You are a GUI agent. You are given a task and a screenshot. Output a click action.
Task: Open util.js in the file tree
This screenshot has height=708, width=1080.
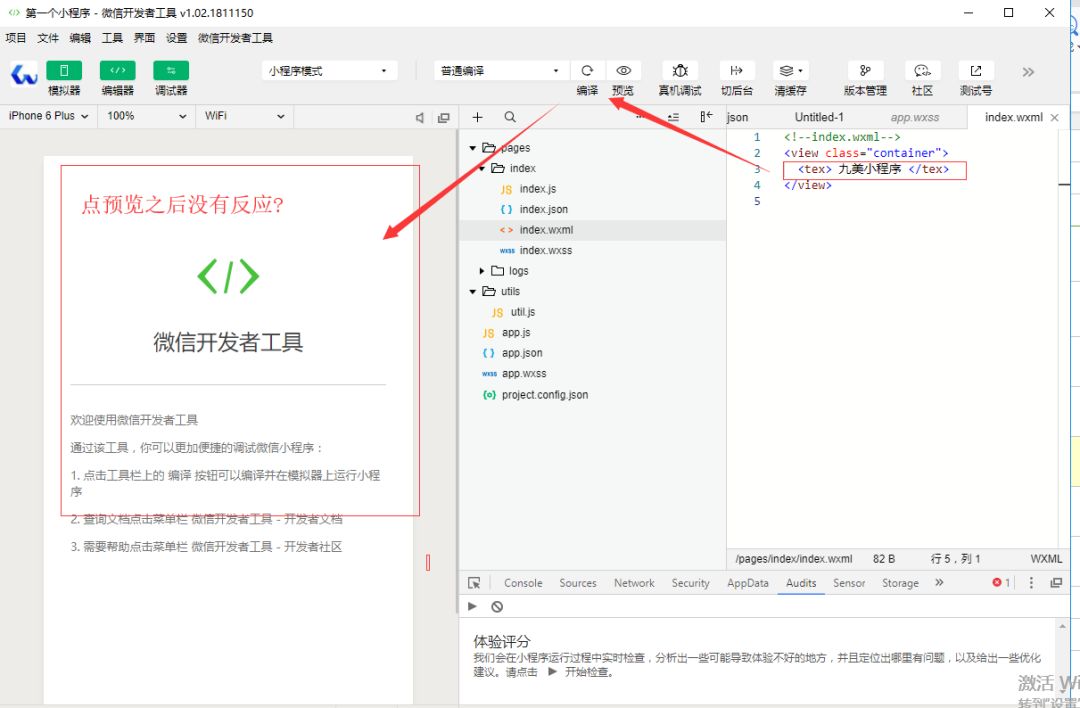pos(523,312)
